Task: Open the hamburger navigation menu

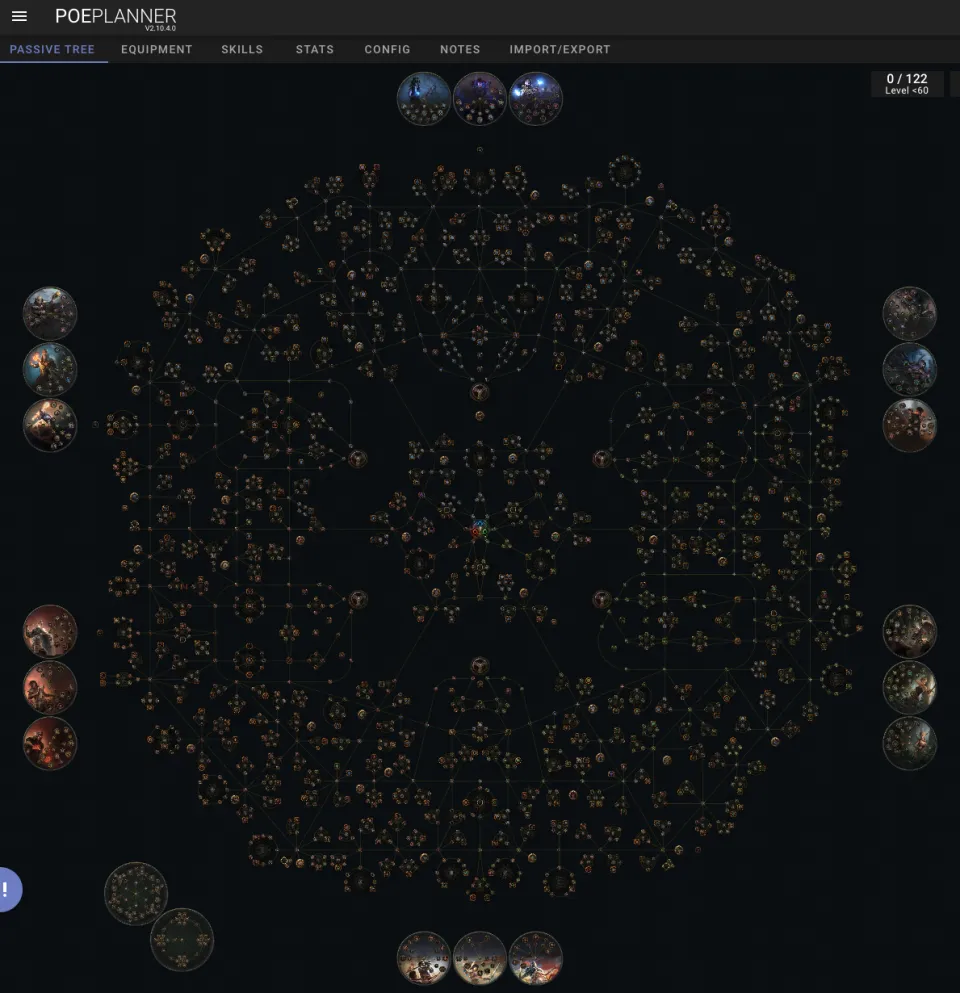Action: (19, 17)
